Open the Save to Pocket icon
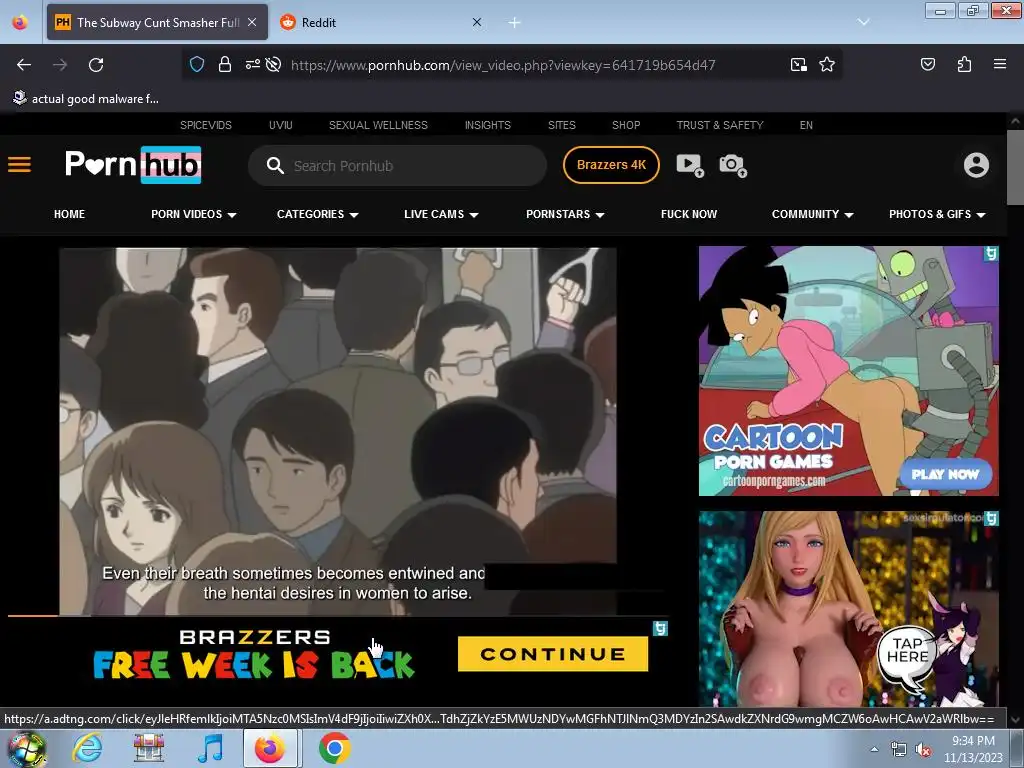The height and width of the screenshot is (768, 1024). pos(927,64)
